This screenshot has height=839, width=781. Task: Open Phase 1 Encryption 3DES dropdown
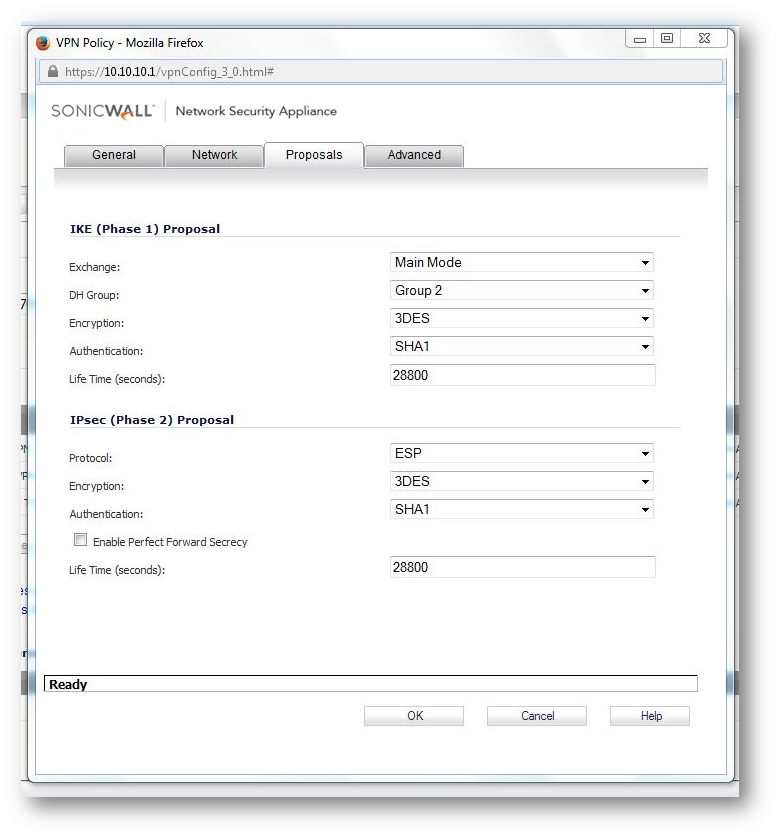[x=521, y=319]
